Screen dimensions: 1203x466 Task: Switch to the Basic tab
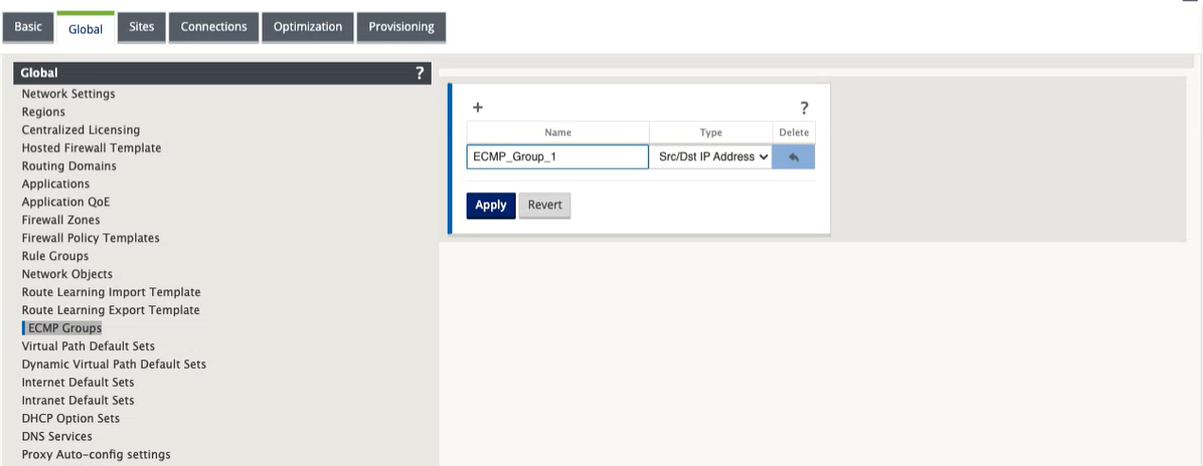28,27
